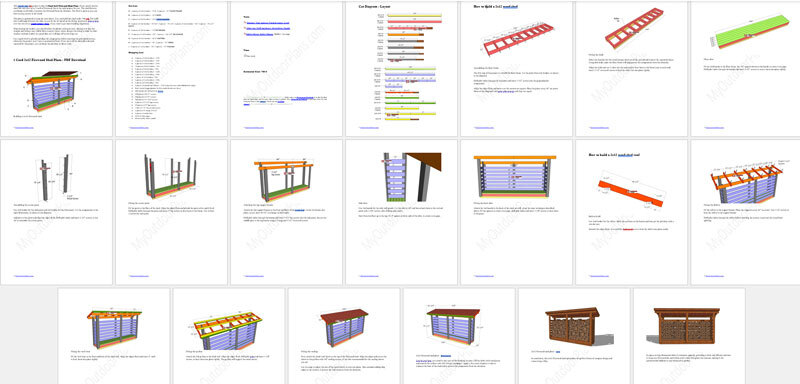This screenshot has height=384, width=800.
Task: Select the side slats detail page thumbnail
Action: tap(402, 212)
